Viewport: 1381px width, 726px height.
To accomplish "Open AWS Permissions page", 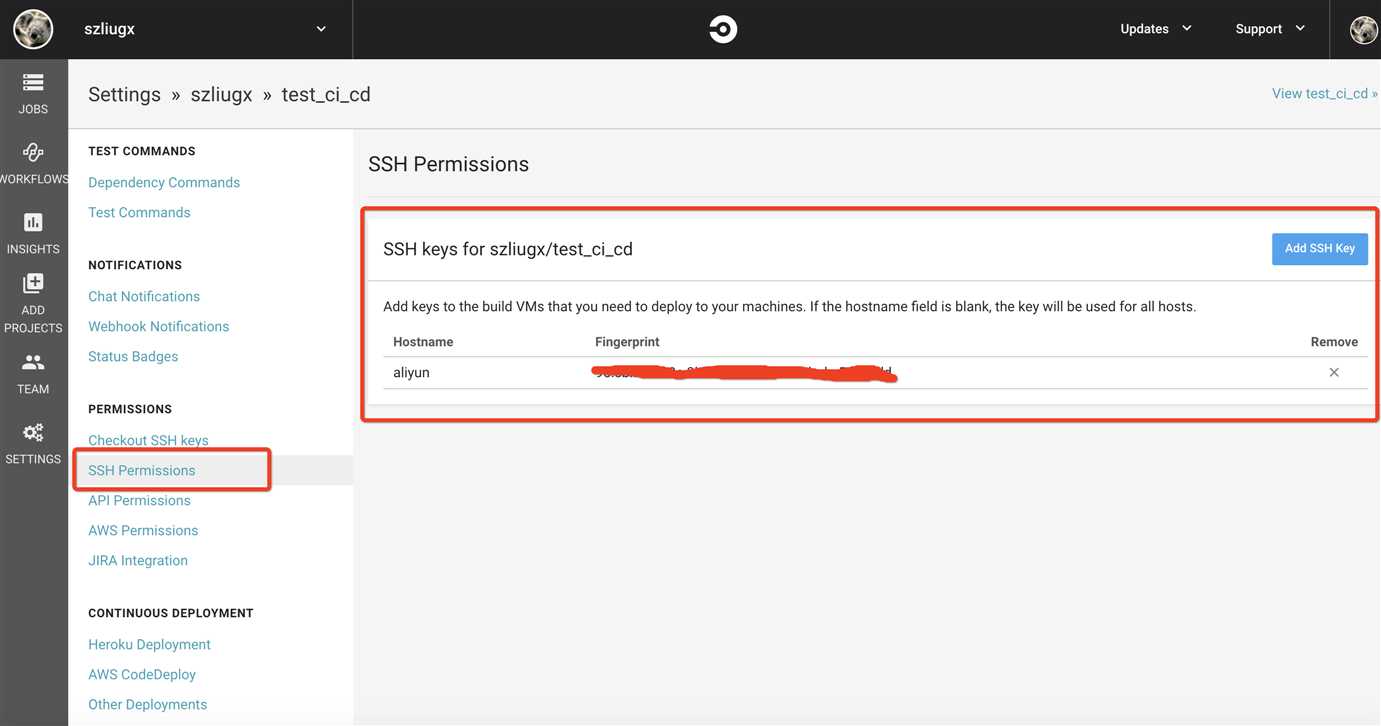I will click(143, 530).
